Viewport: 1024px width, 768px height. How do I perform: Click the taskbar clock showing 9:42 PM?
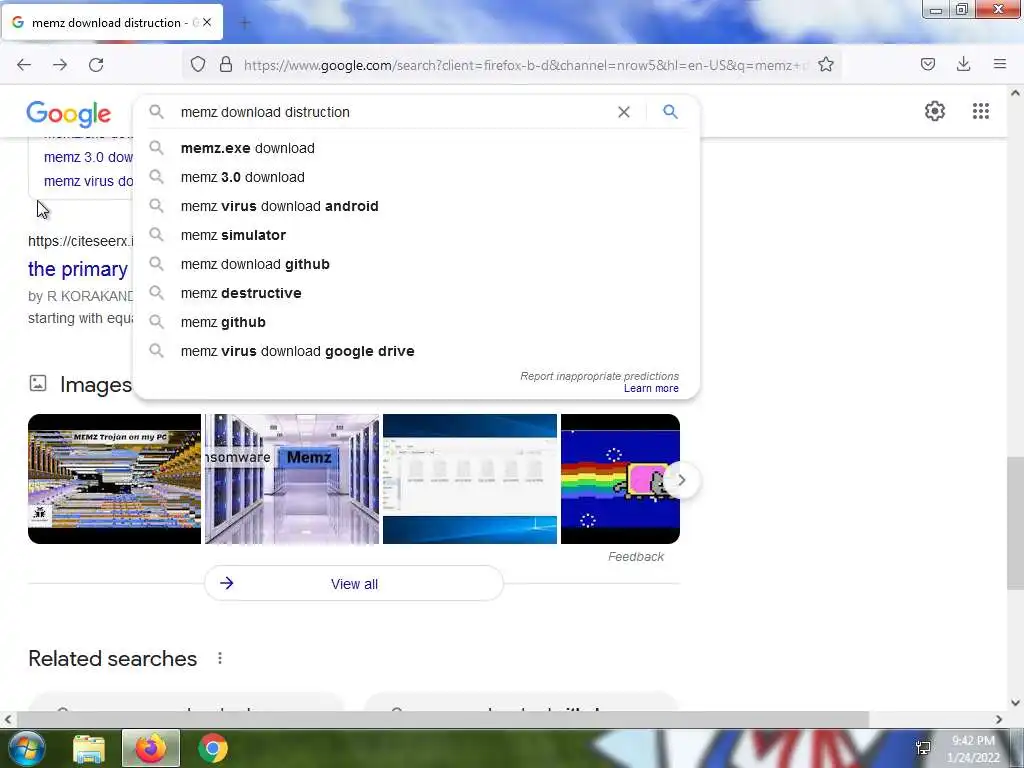click(x=973, y=749)
